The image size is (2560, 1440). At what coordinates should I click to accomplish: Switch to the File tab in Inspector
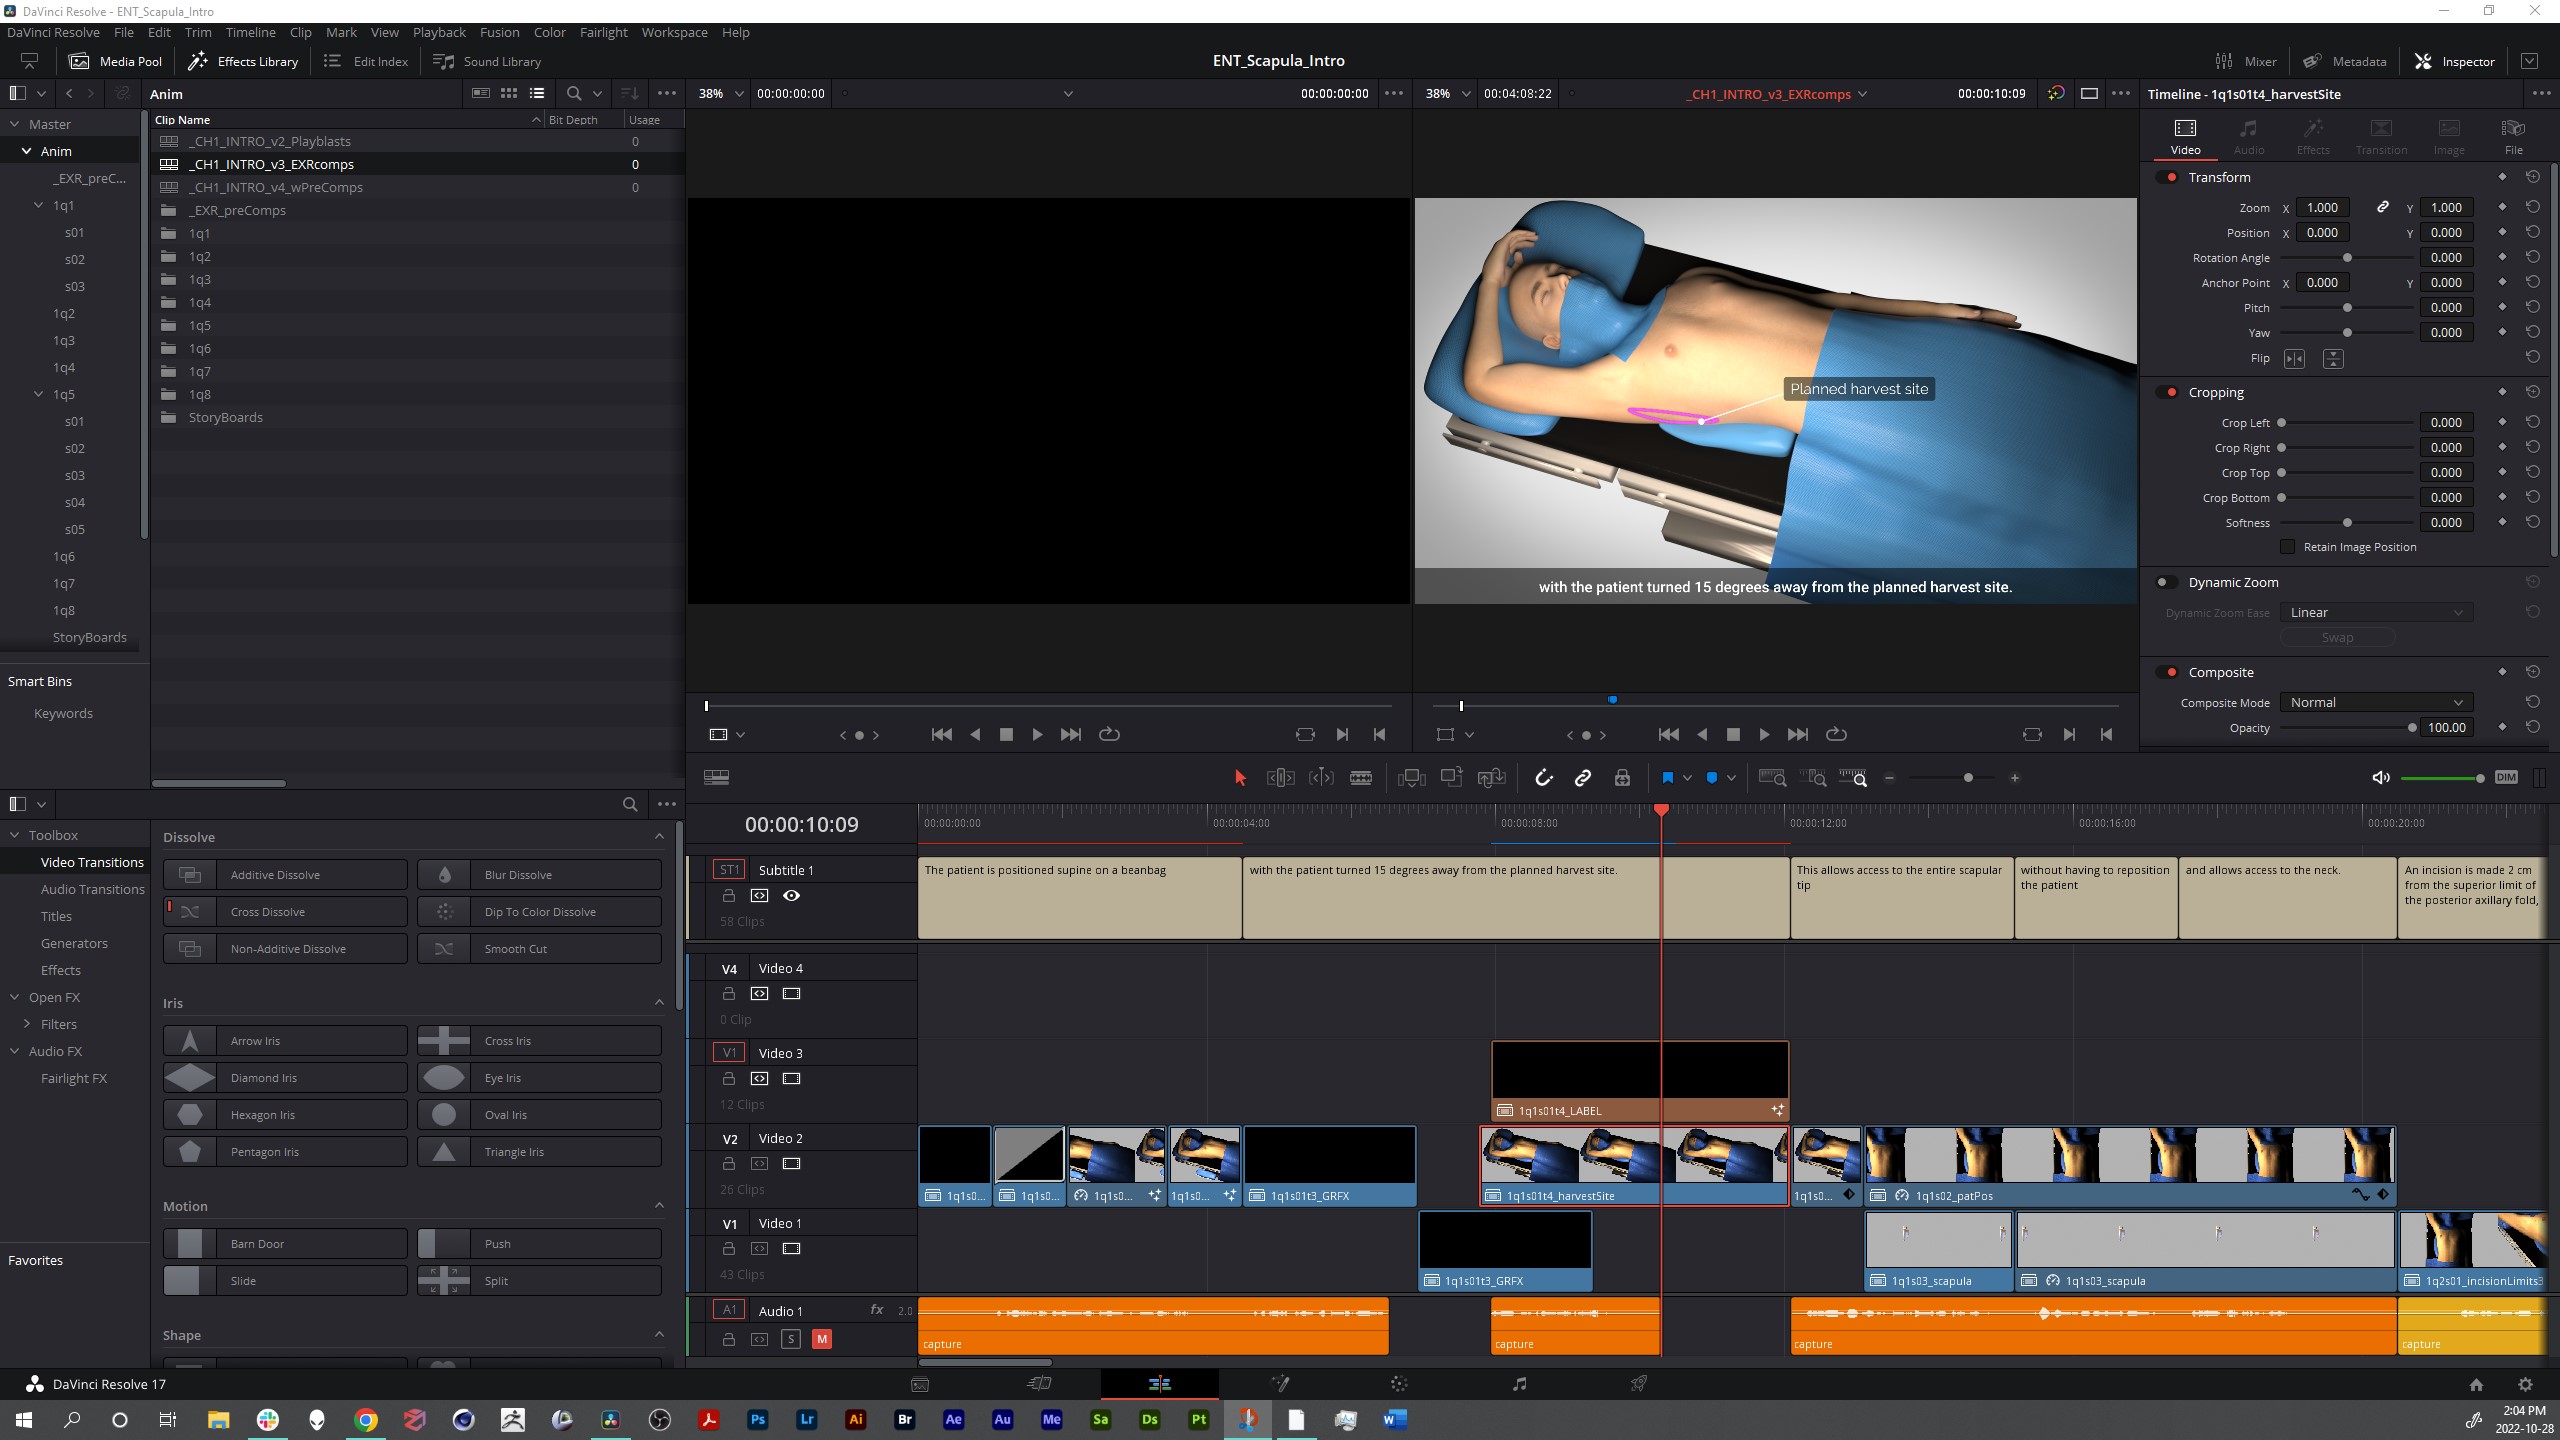pos(2513,136)
